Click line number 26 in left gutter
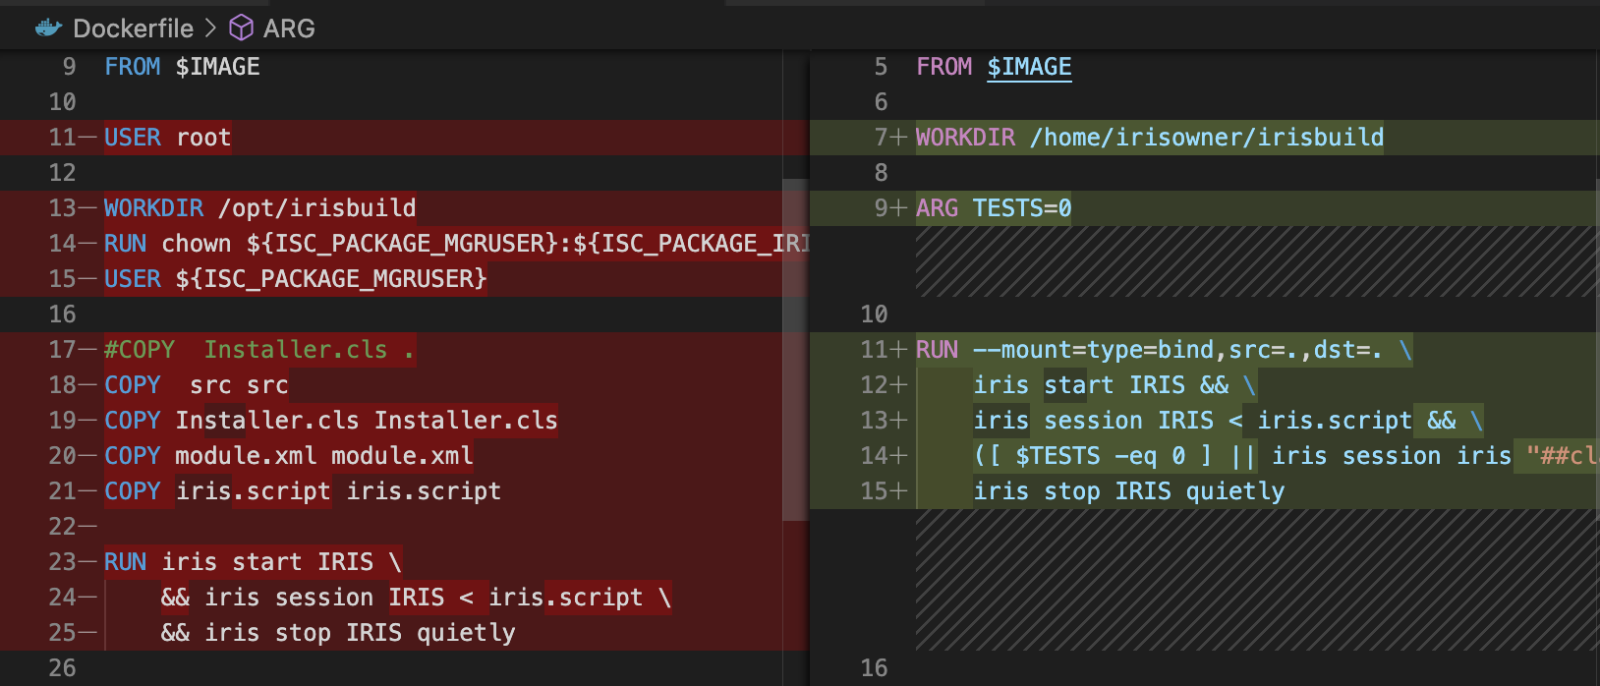This screenshot has width=1600, height=686. pyautogui.click(x=62, y=668)
